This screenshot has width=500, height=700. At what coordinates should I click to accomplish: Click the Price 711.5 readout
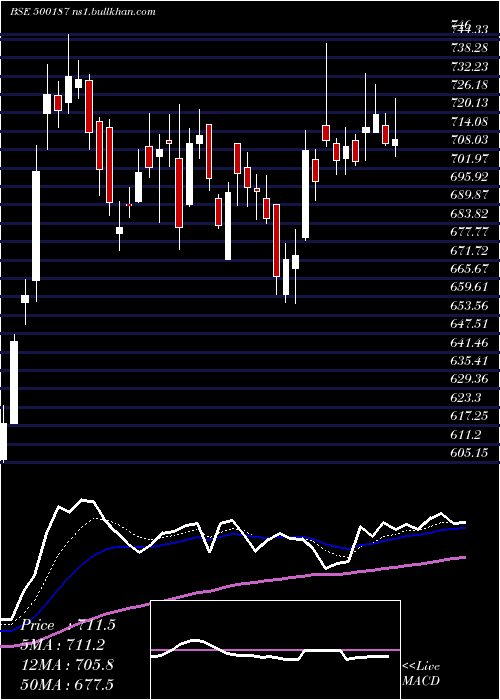(68, 625)
